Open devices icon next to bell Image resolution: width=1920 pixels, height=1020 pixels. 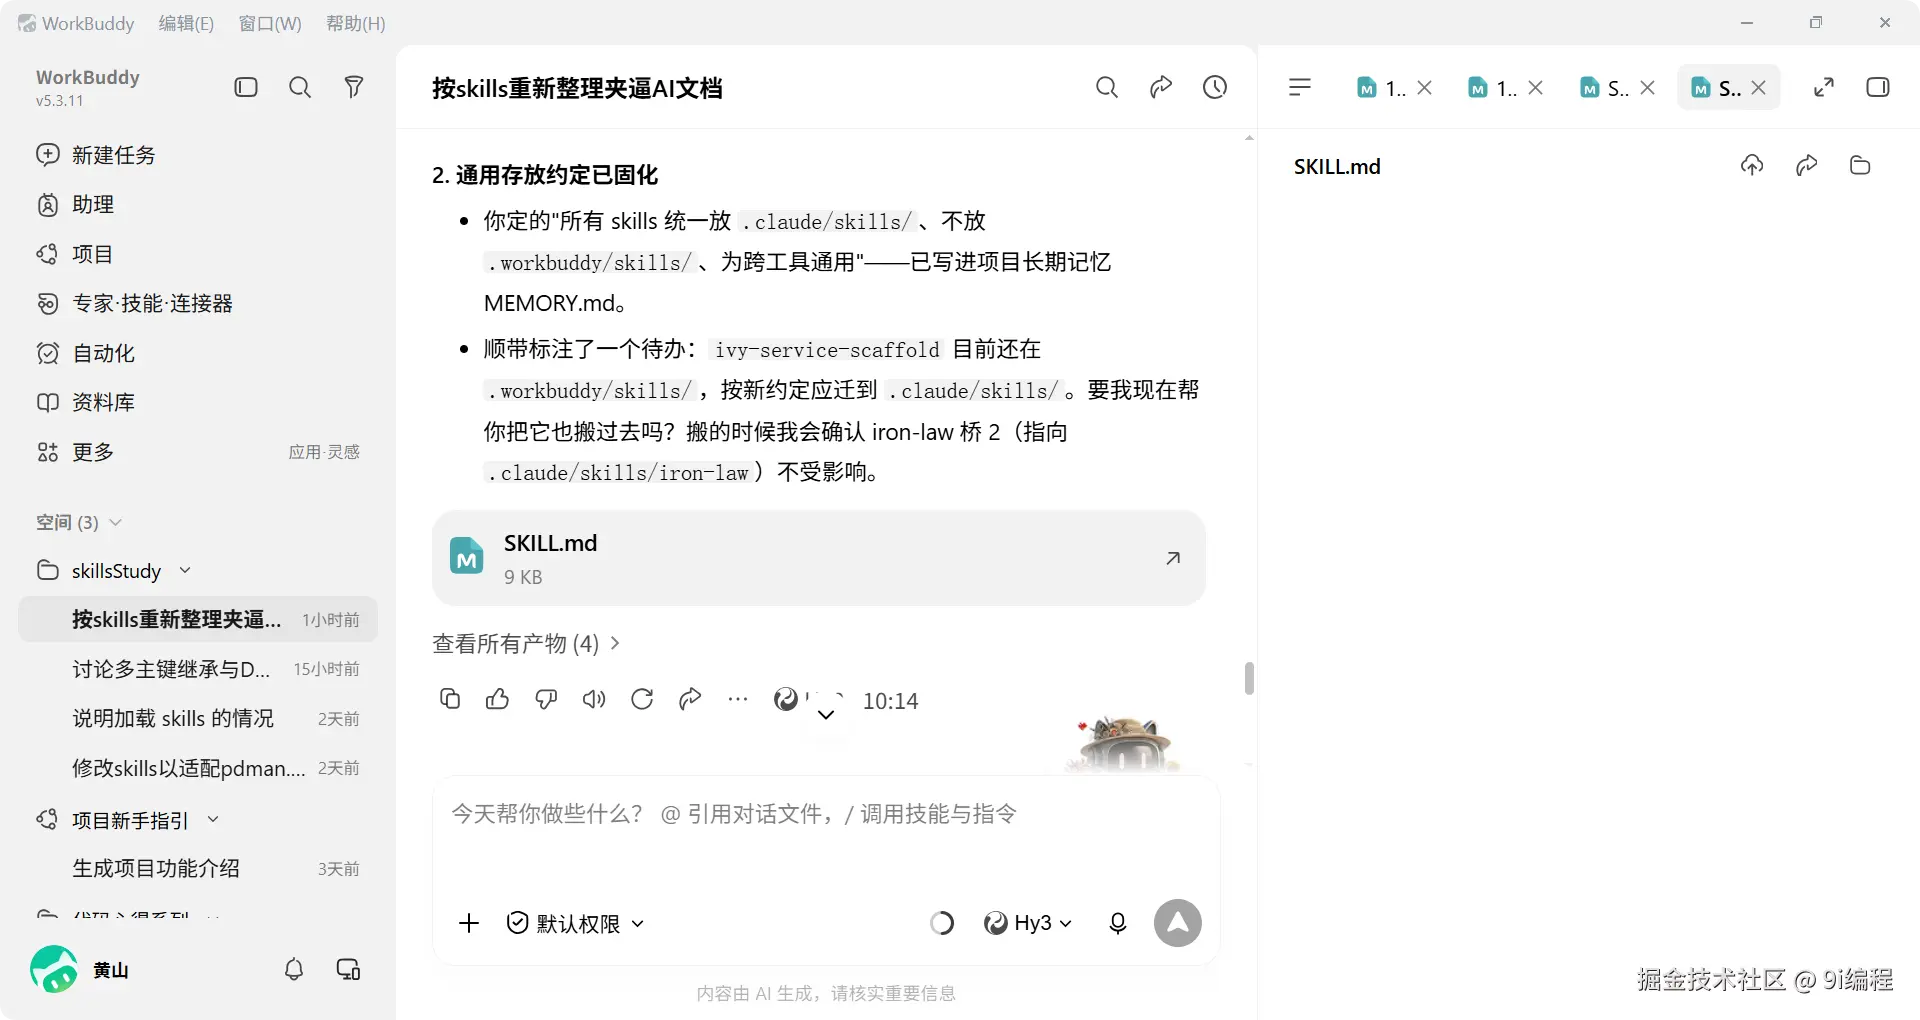coord(348,969)
